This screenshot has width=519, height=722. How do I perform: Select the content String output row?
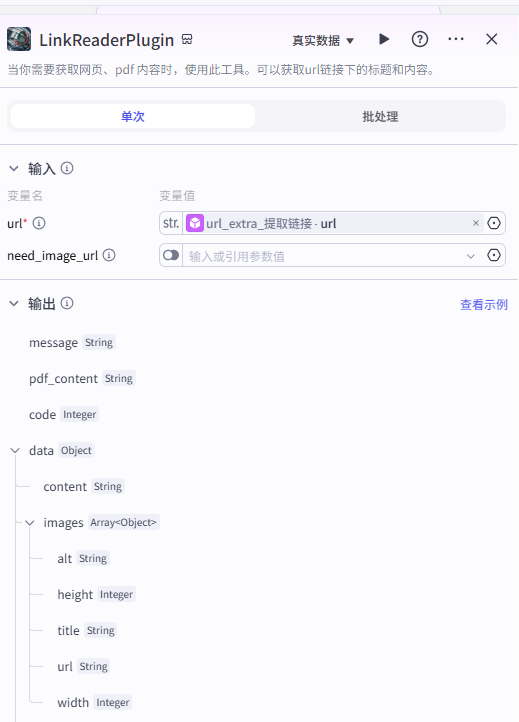click(84, 486)
